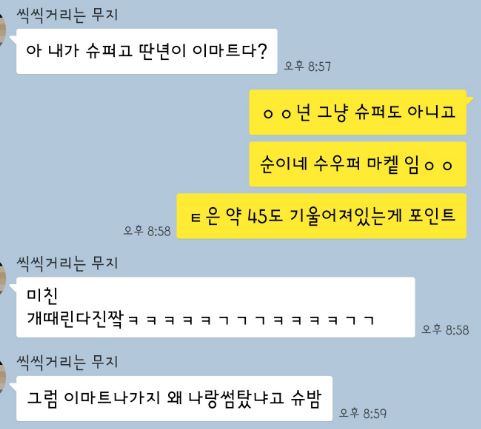Click the '45도' text in yellow message
Image resolution: width=481 pixels, height=429 pixels.
(266, 216)
